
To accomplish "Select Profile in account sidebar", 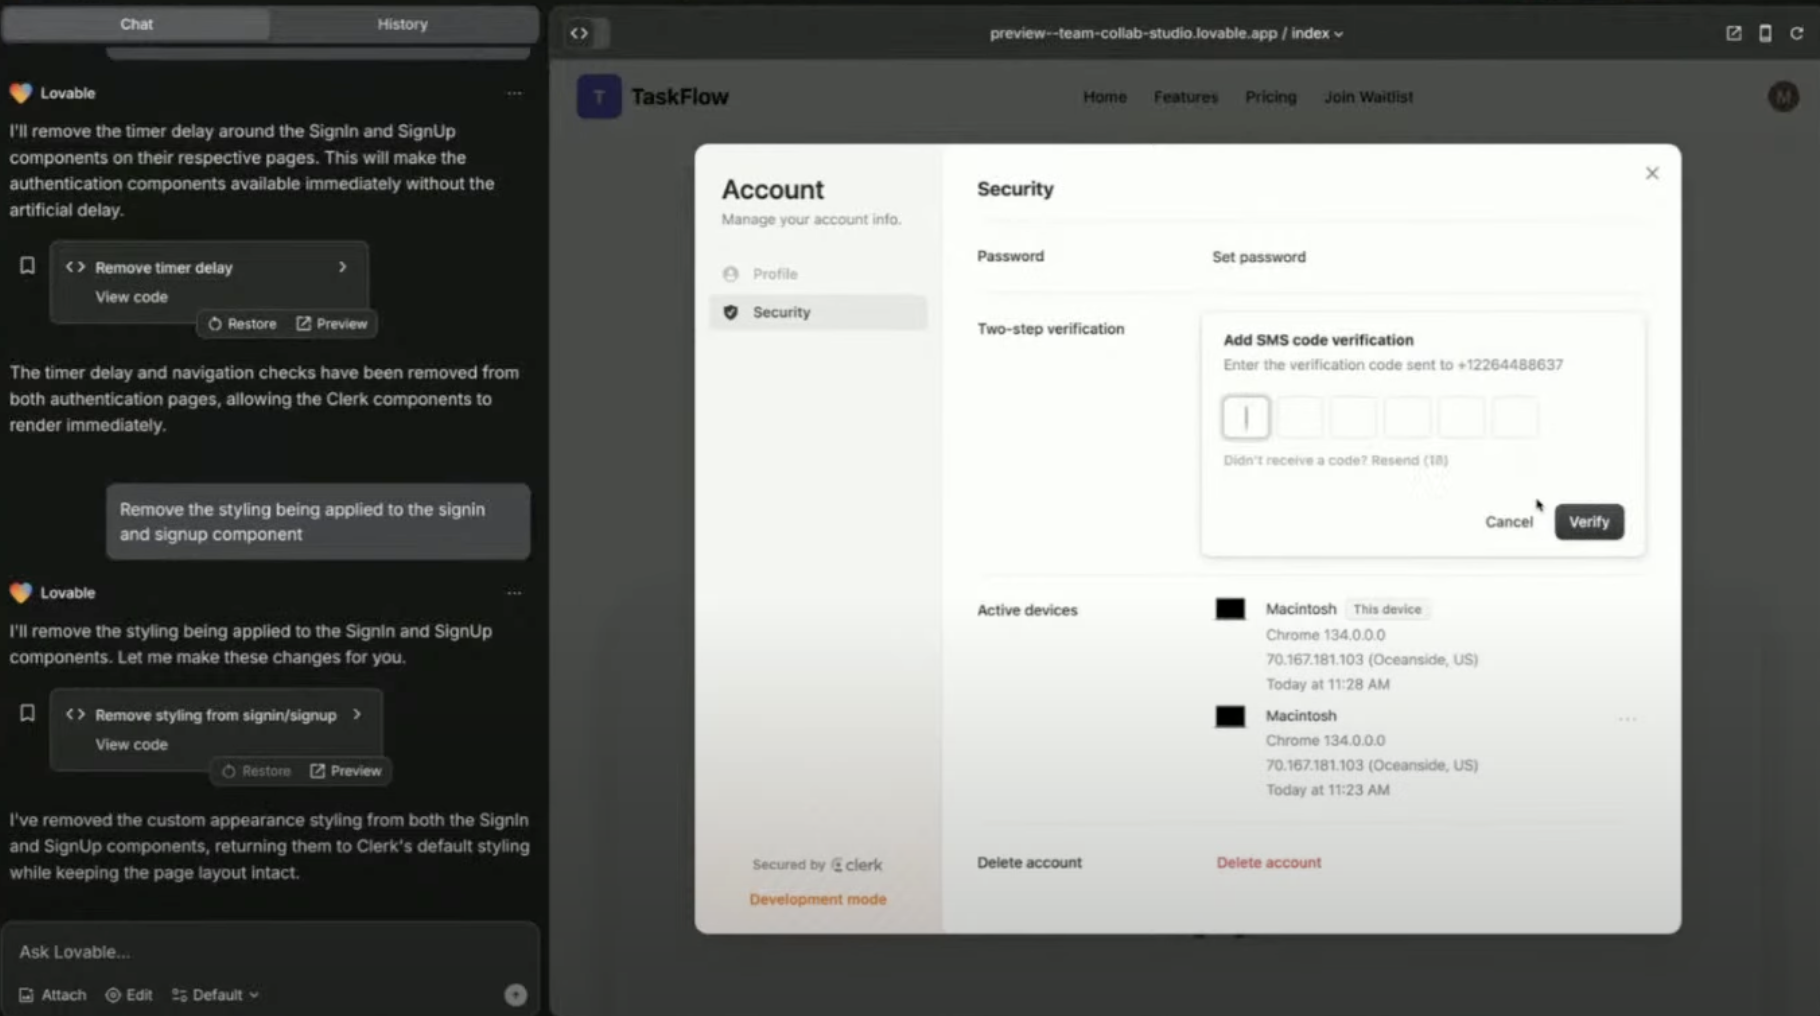I will [817, 273].
